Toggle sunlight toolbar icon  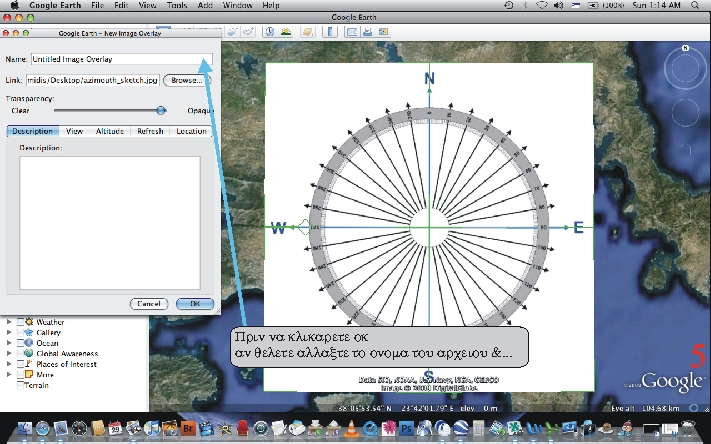(x=286, y=32)
